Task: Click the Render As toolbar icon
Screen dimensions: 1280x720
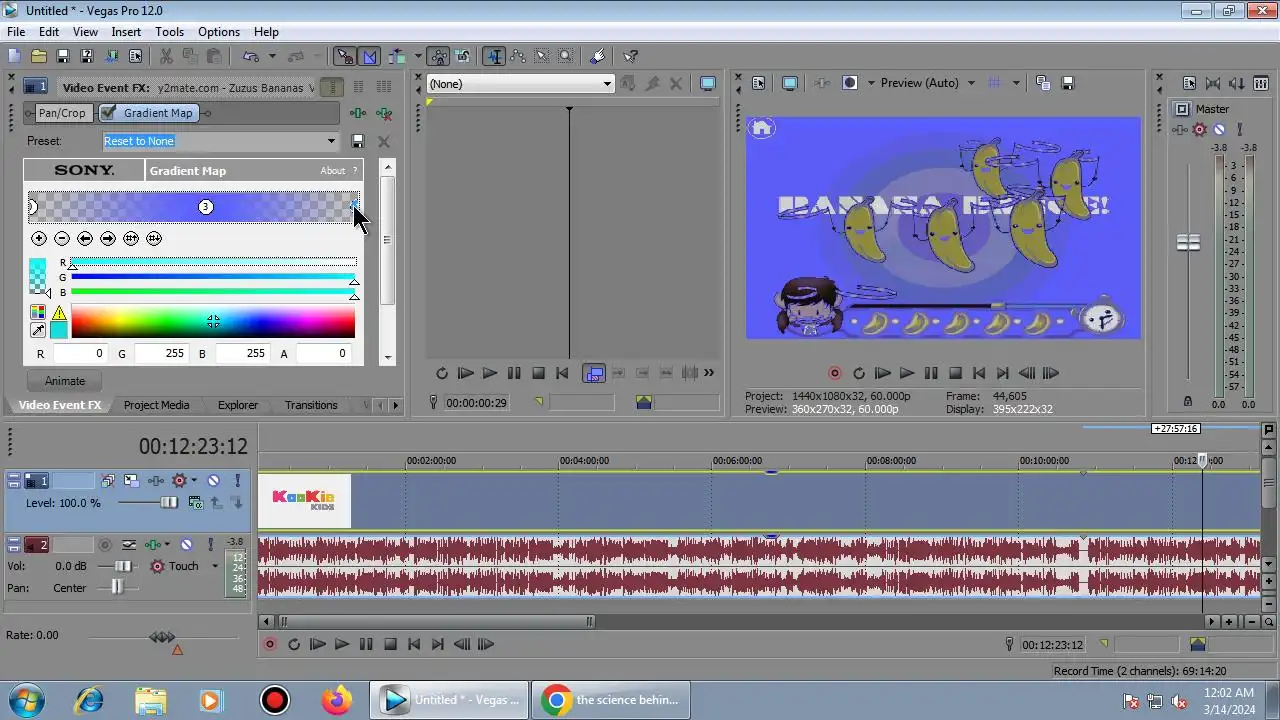Action: [111, 57]
